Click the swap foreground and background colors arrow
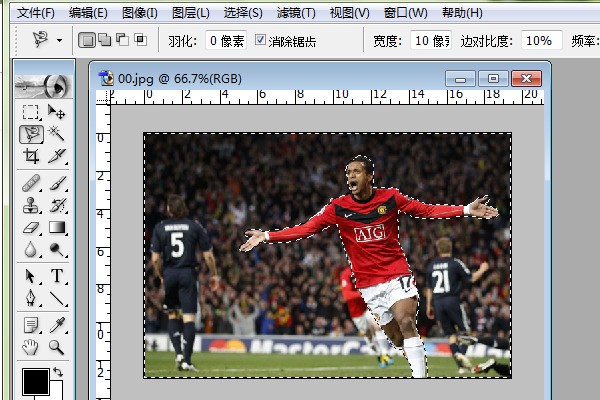This screenshot has width=600, height=400. 58,372
